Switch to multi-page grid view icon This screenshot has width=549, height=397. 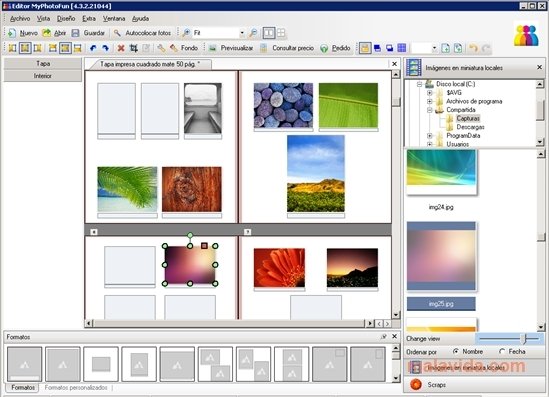(x=281, y=33)
